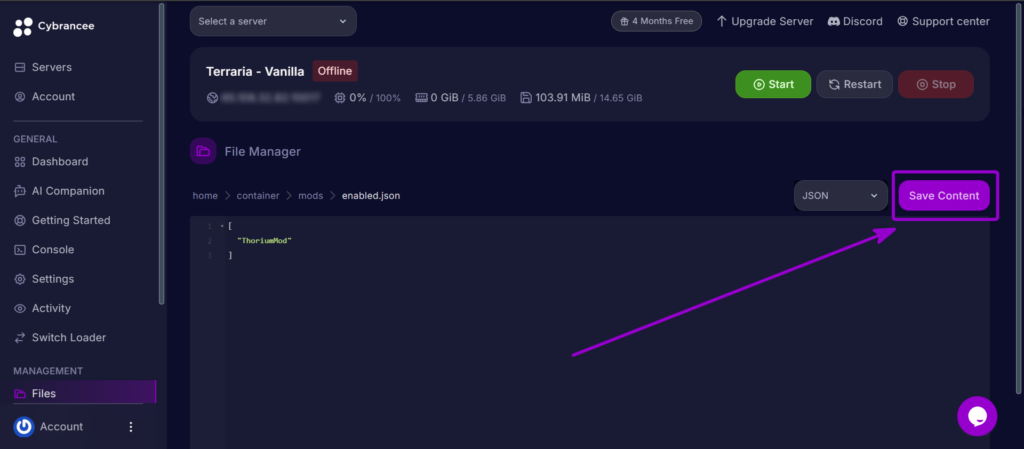
Task: Click the Dashboard grid icon
Action: pyautogui.click(x=20, y=162)
